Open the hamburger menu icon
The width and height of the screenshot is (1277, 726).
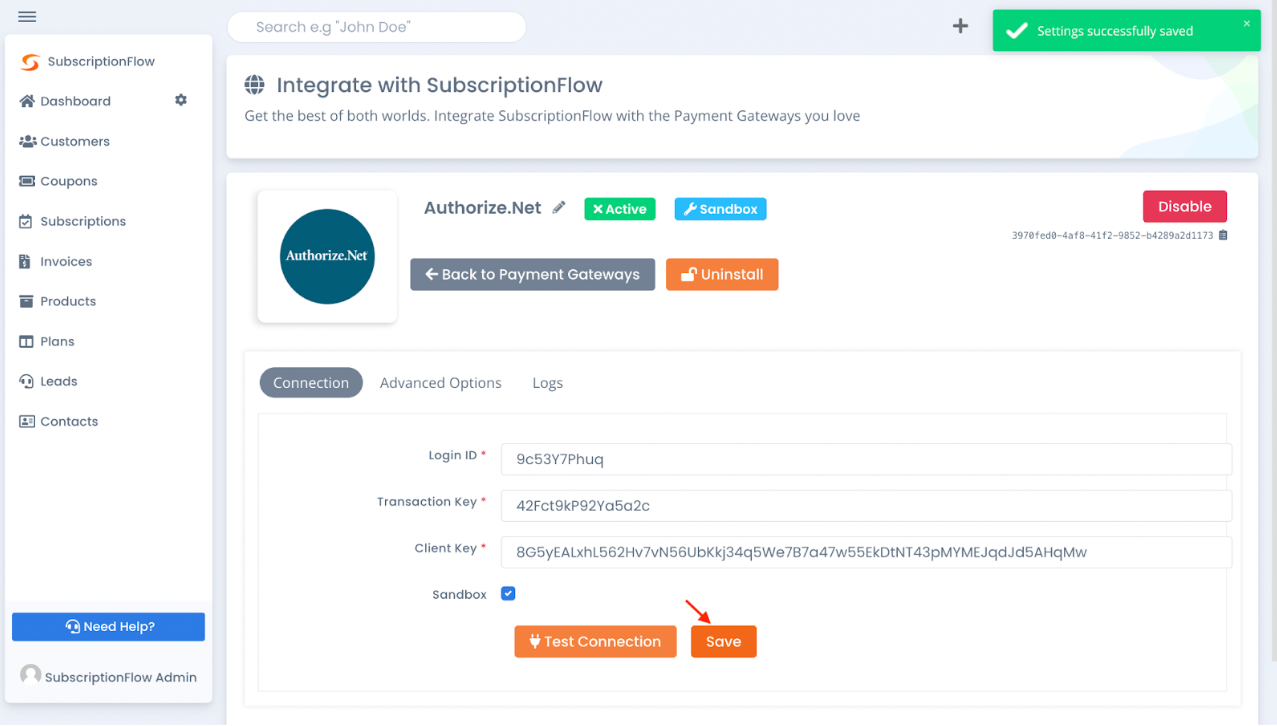(27, 17)
